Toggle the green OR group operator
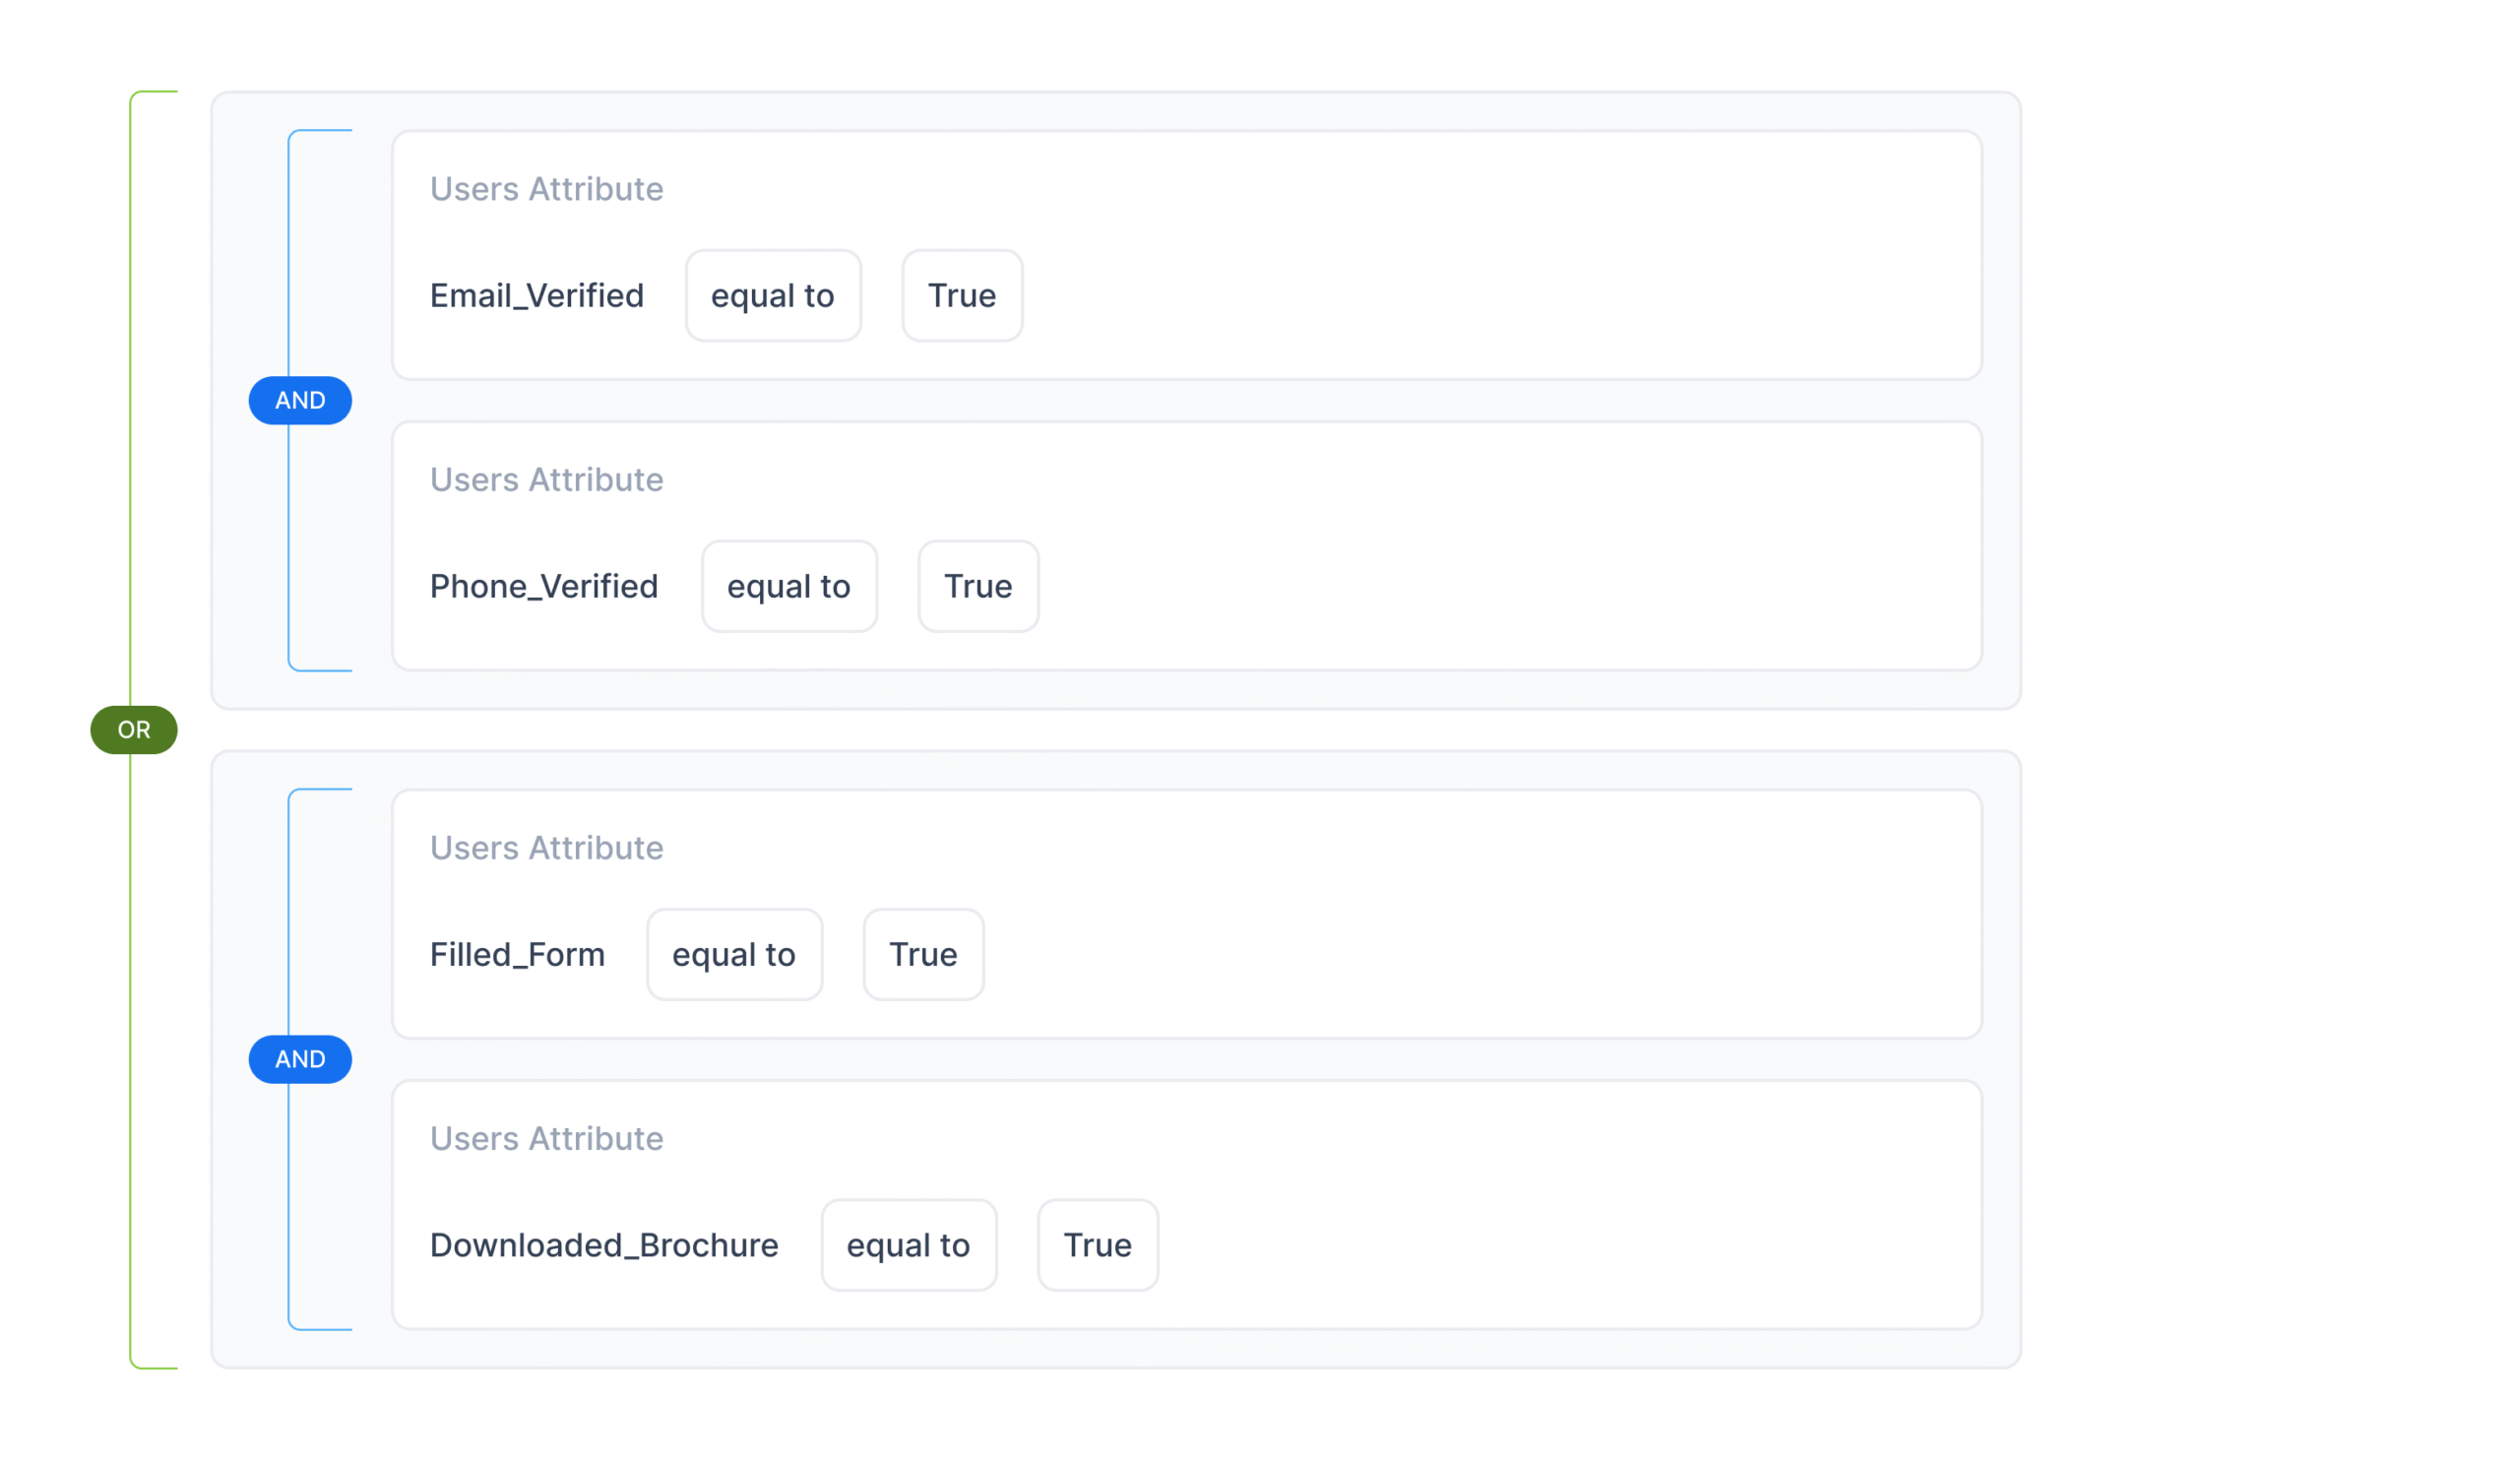Screen dimensions: 2520x1460 point(134,730)
